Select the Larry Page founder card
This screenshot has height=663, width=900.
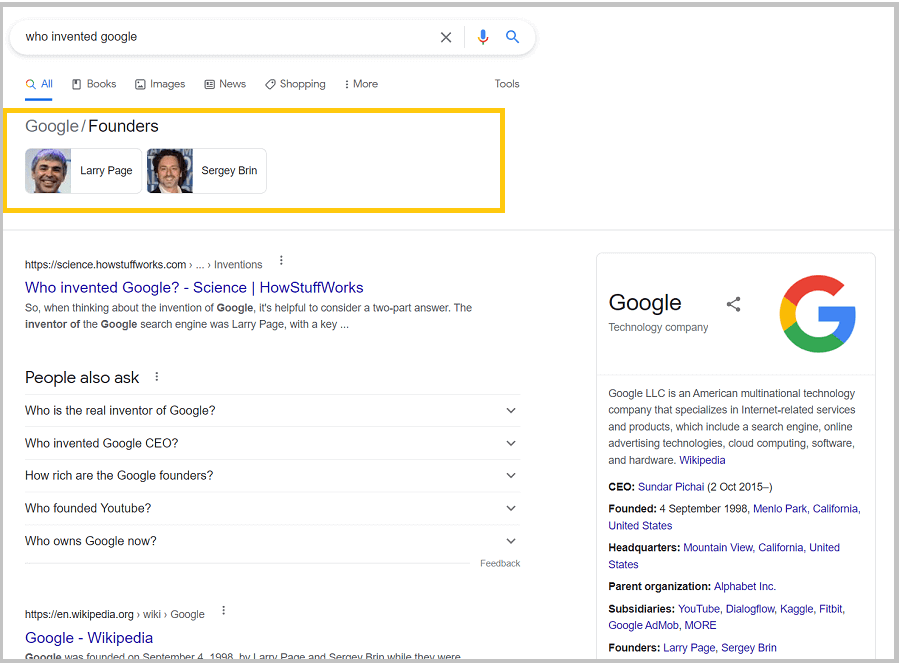pyautogui.click(x=83, y=170)
